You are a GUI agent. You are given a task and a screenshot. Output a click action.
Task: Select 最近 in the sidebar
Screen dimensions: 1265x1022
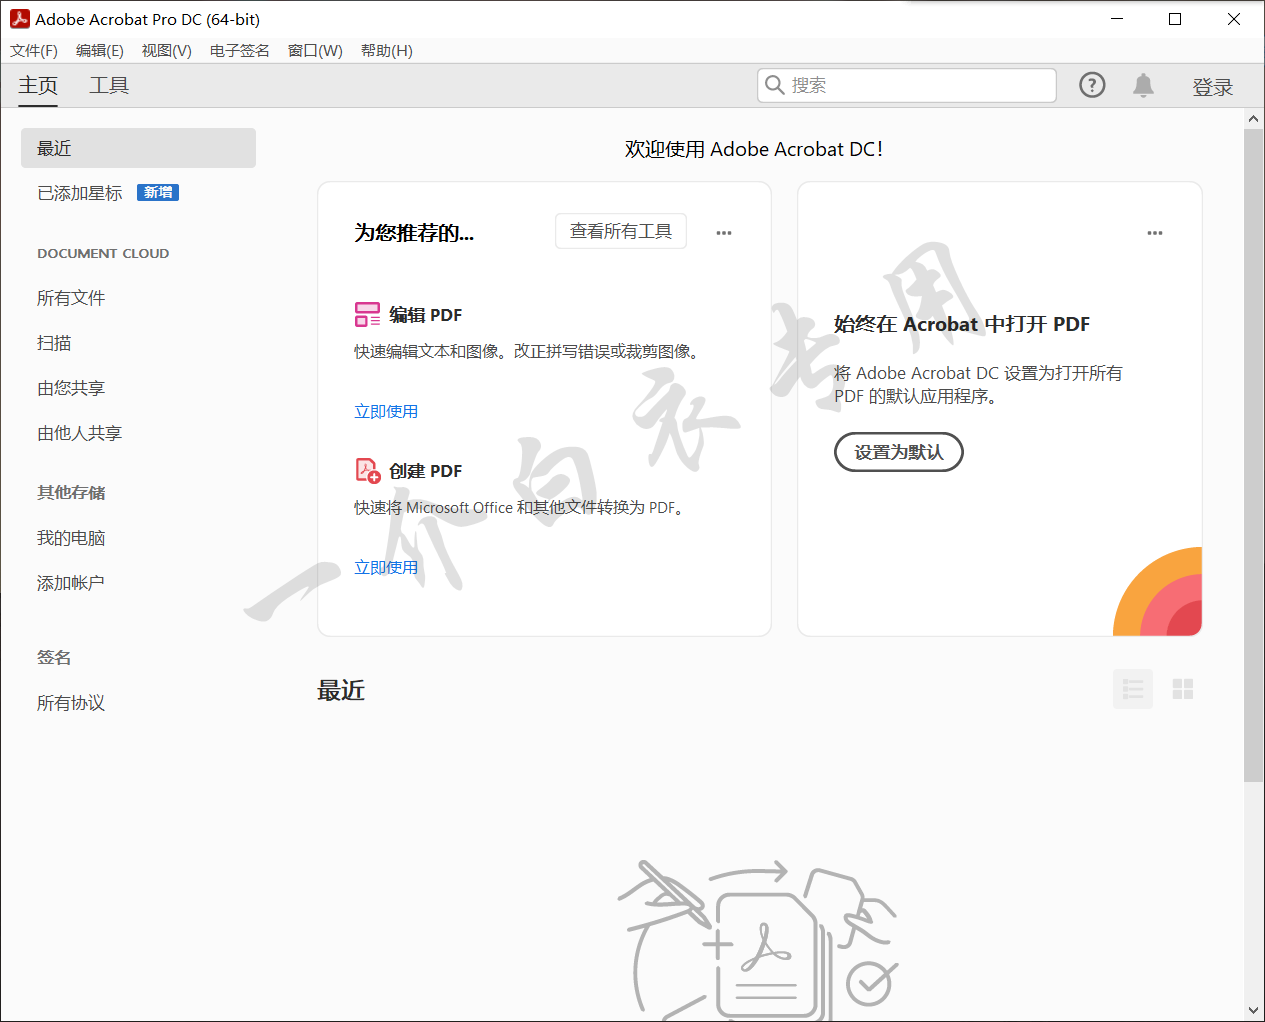coord(138,148)
